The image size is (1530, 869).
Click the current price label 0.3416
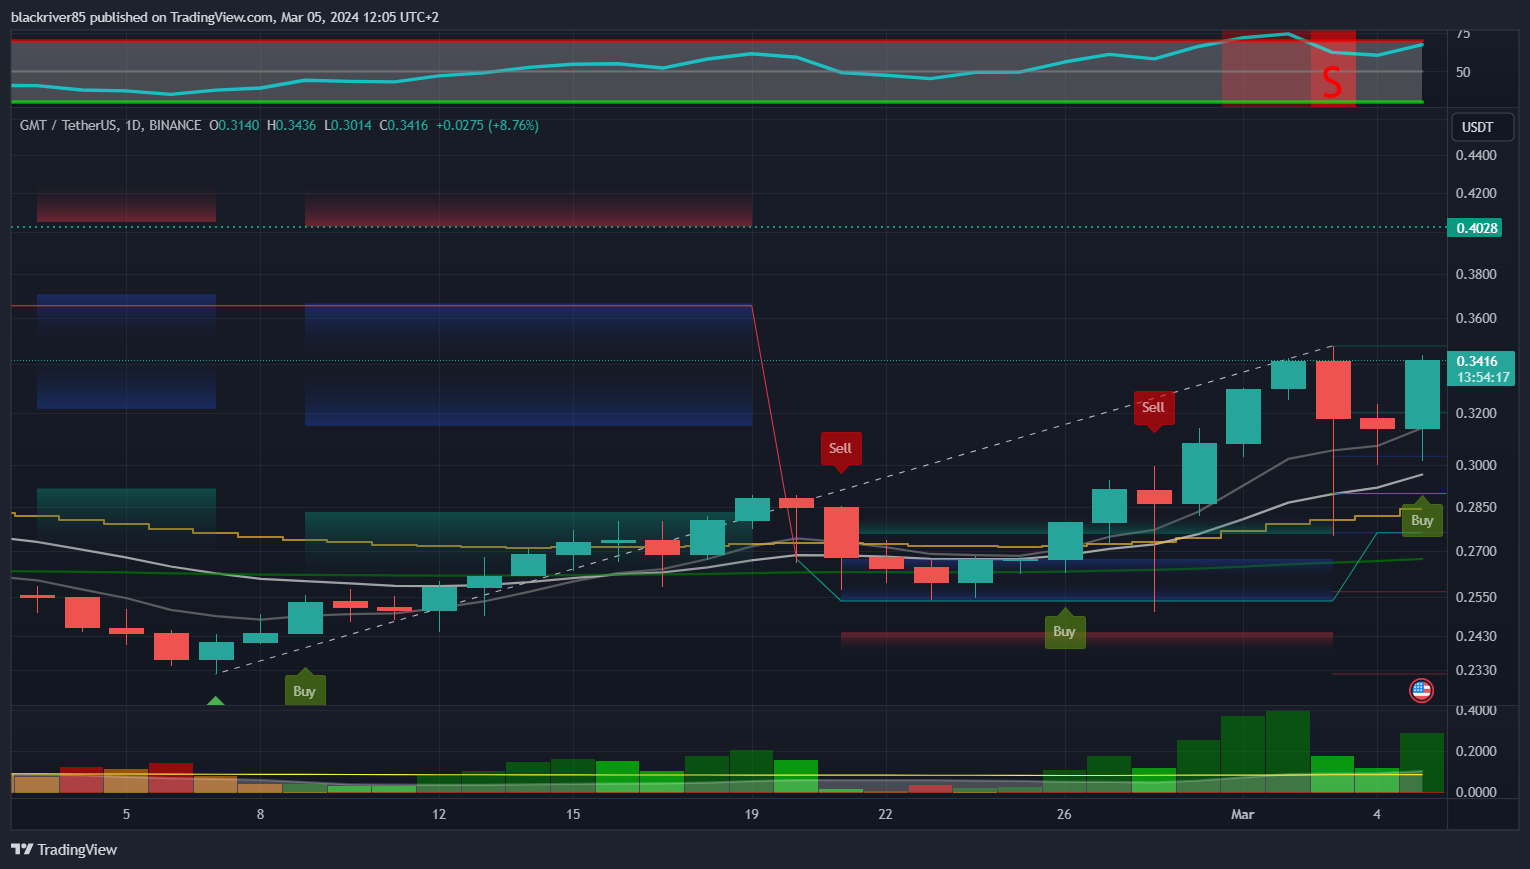tap(1477, 361)
